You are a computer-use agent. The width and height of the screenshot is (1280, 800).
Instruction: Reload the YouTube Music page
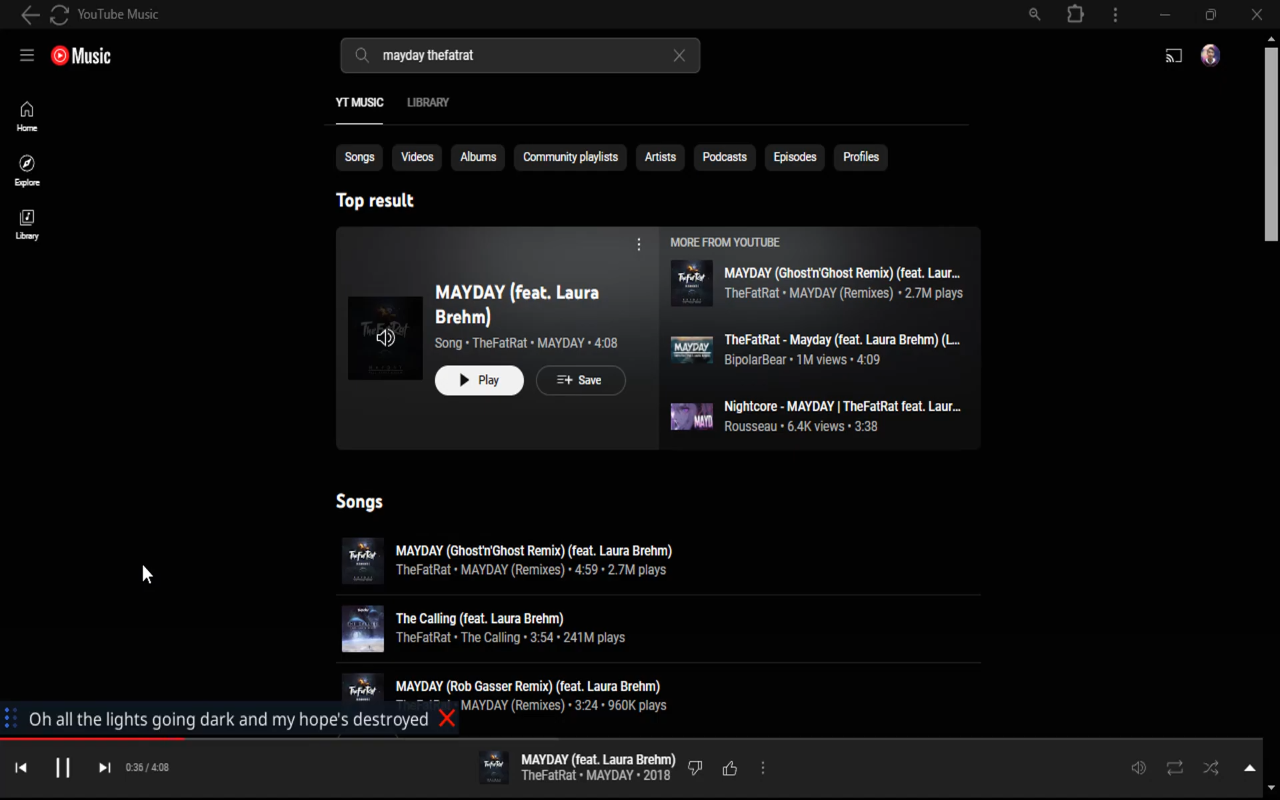point(60,15)
